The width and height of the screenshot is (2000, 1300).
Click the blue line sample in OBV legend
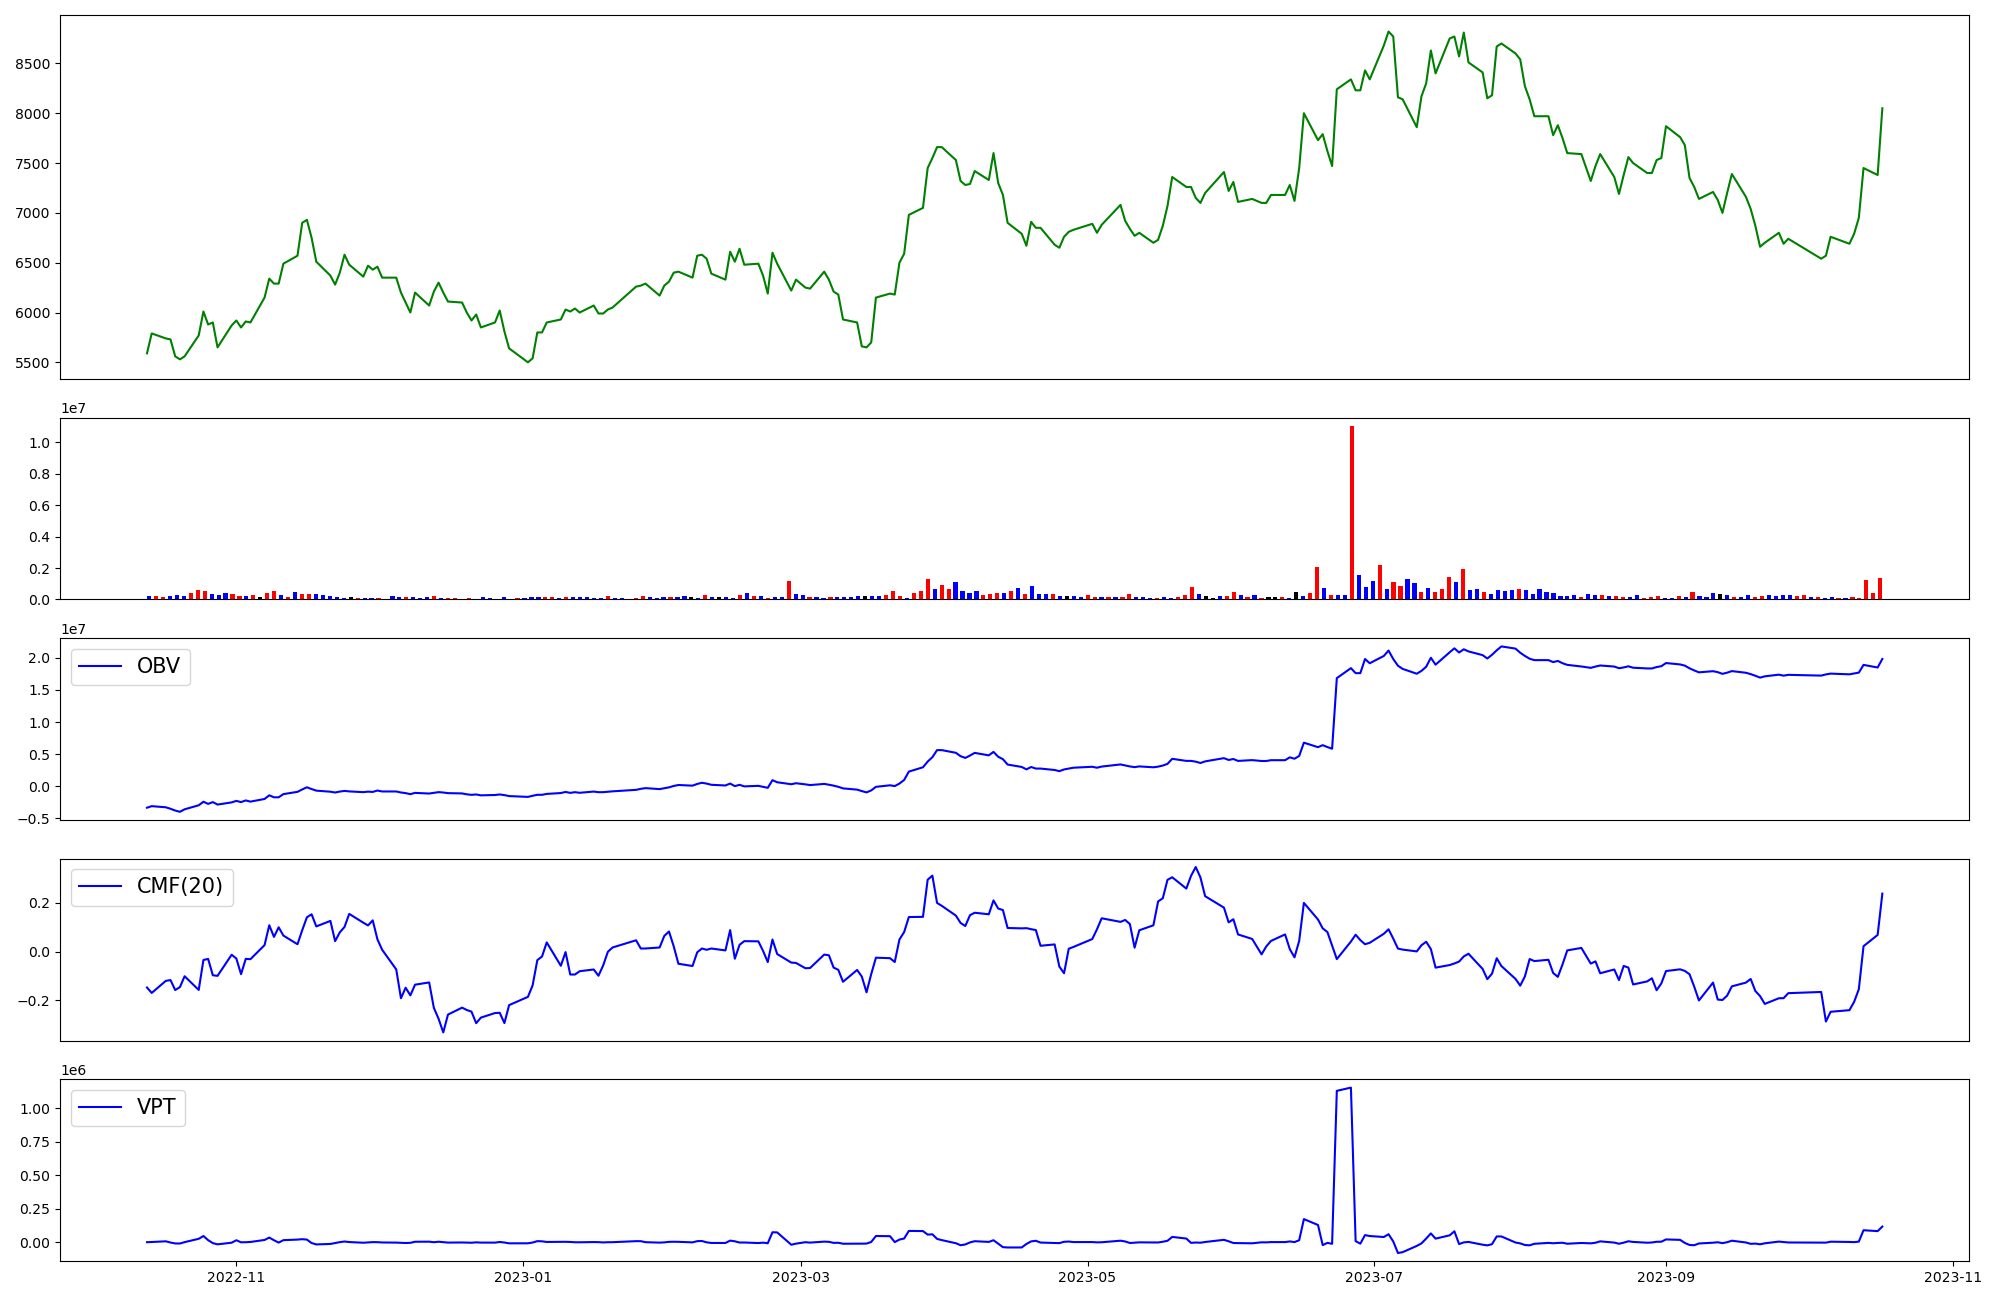(100, 667)
